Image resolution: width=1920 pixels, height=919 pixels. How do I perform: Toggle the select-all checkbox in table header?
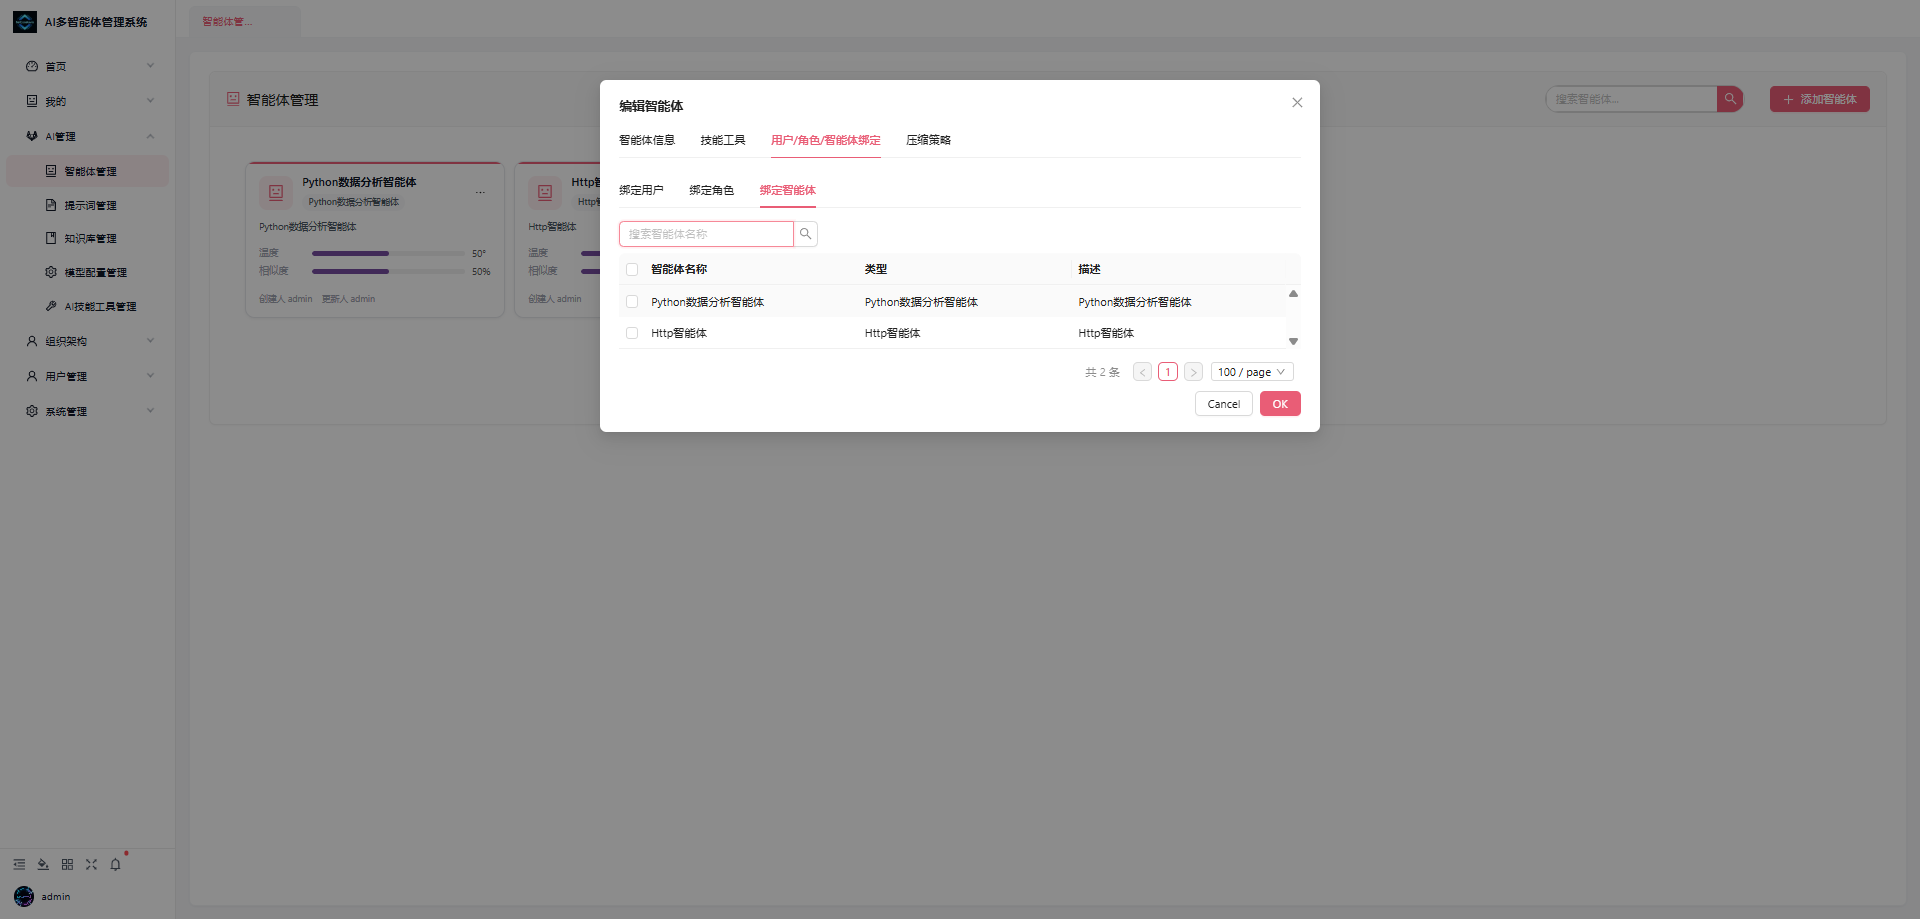(632, 269)
